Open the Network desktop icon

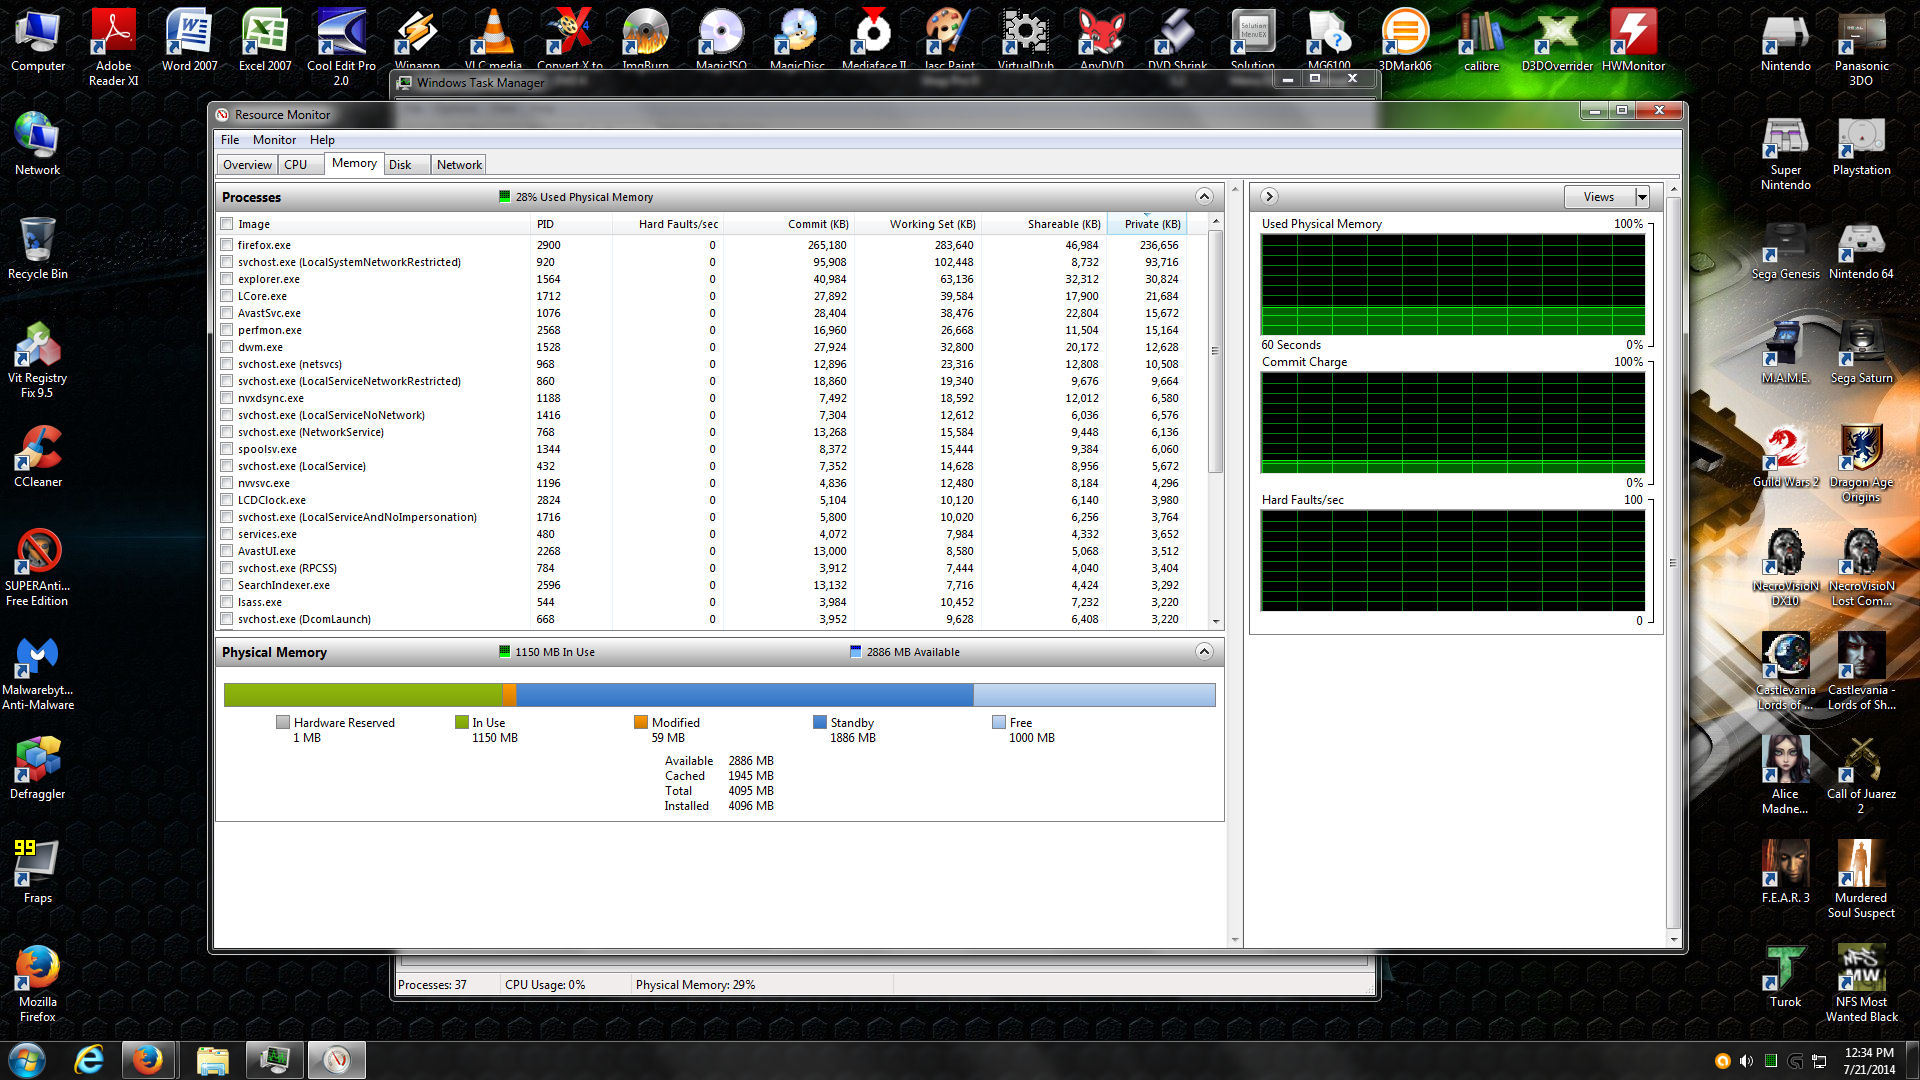coord(37,144)
